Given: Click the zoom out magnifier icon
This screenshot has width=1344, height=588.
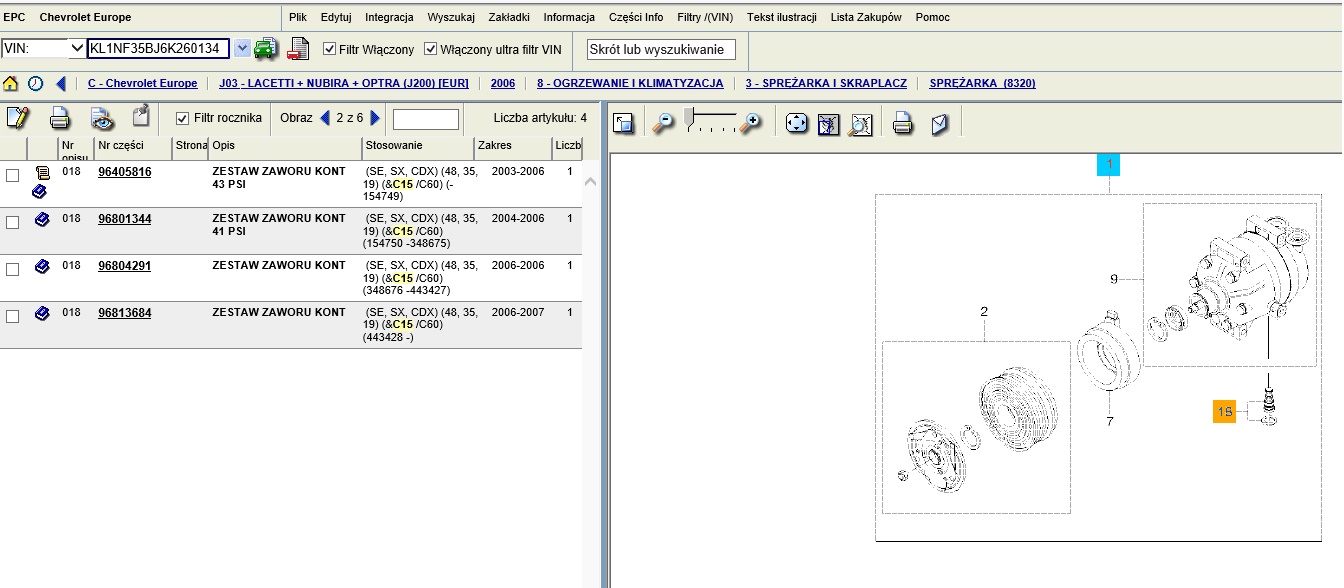Looking at the screenshot, I should pos(663,123).
